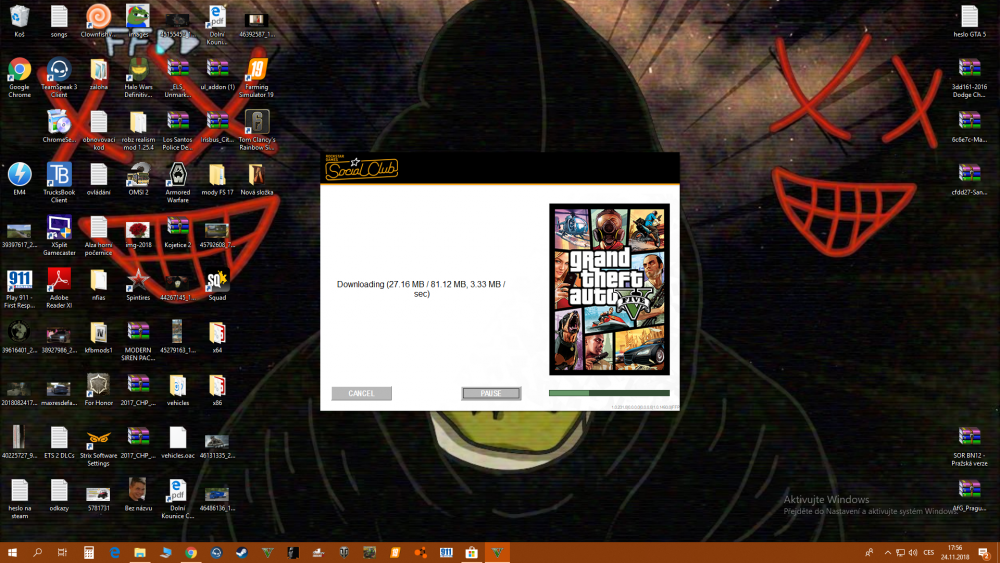The image size is (1000, 563).
Task: Launch Steam from the taskbar
Action: click(242, 552)
